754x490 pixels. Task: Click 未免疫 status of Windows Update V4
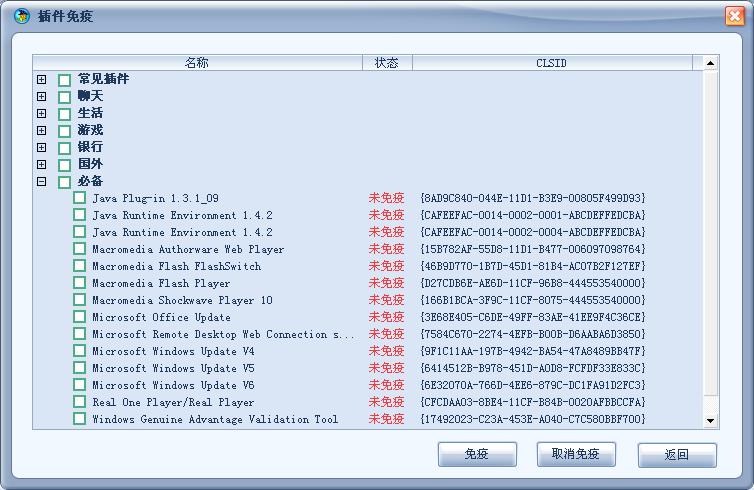click(386, 351)
